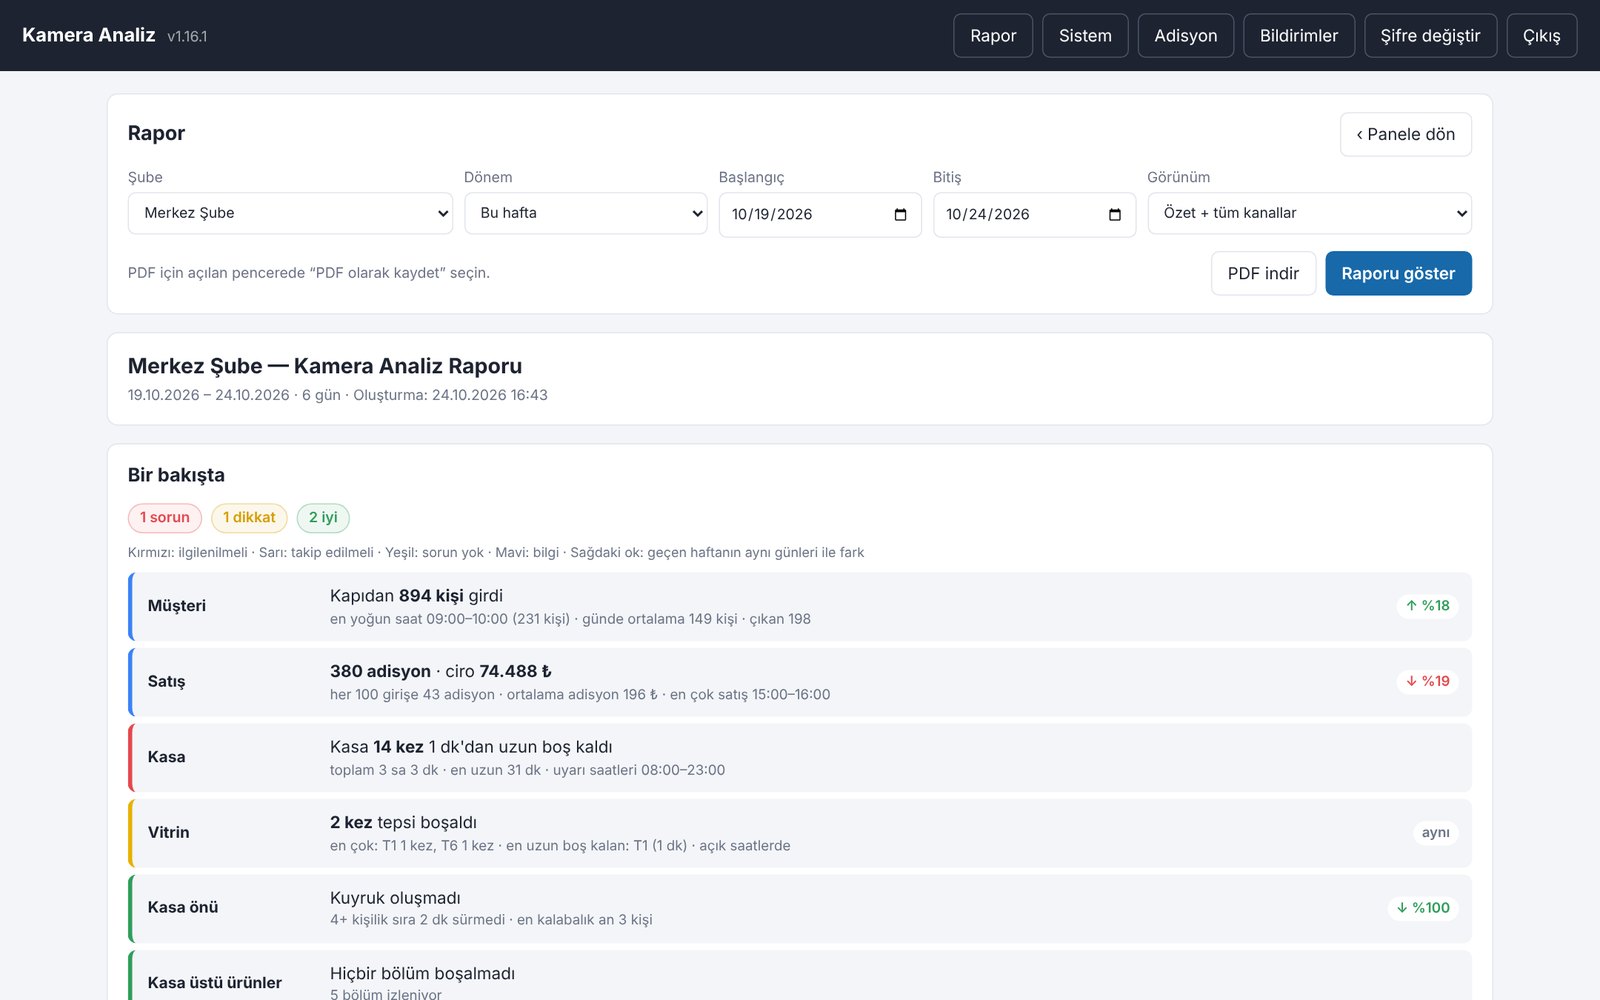Click the Kamera Analiz app title
Screen dimensions: 1600x1000
(x=89, y=35)
